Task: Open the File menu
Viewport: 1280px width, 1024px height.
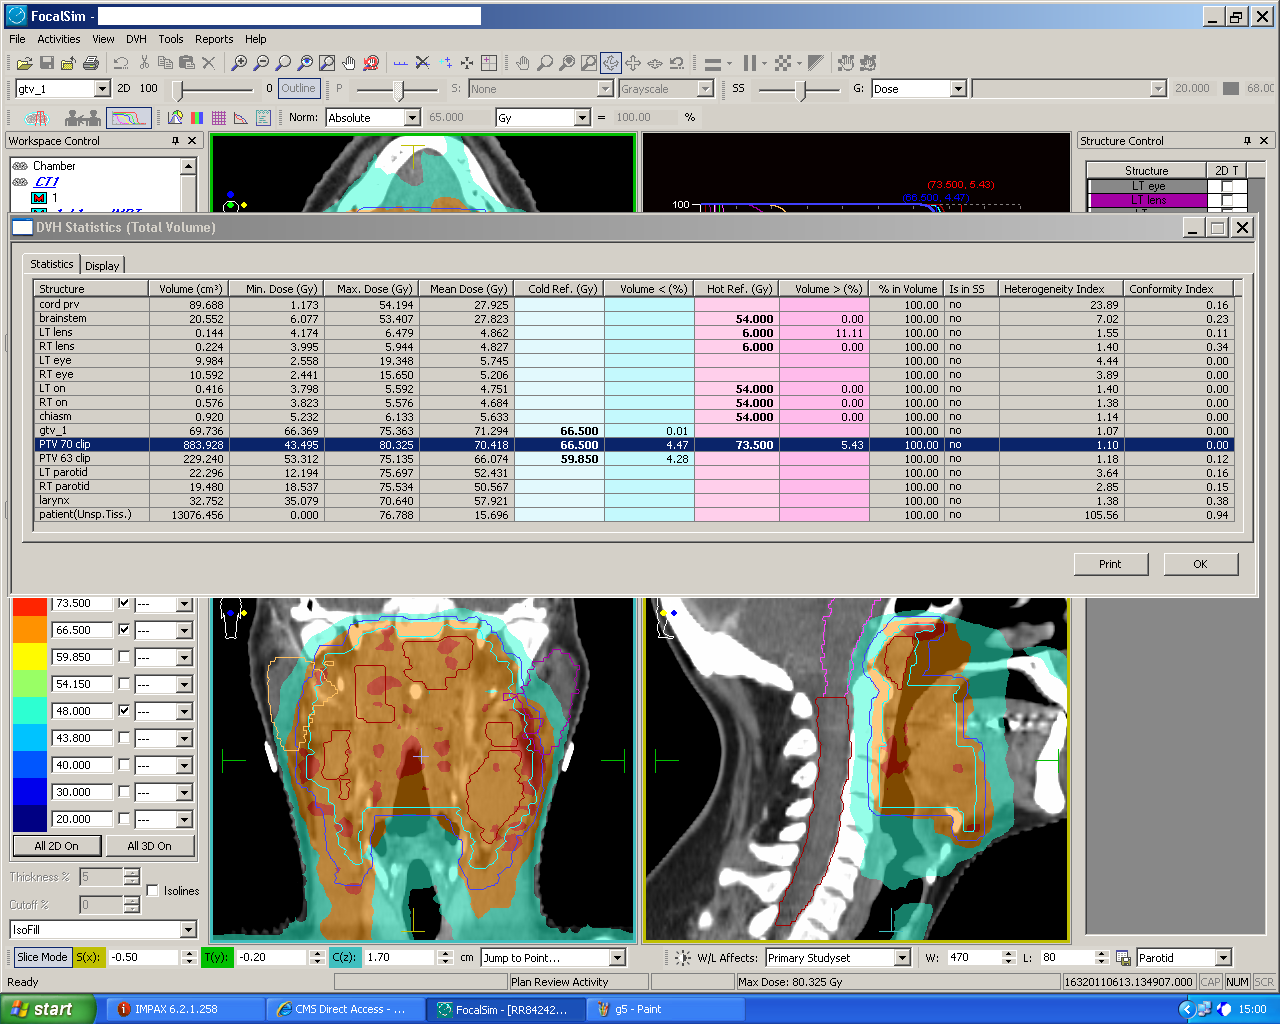Action: 17,39
